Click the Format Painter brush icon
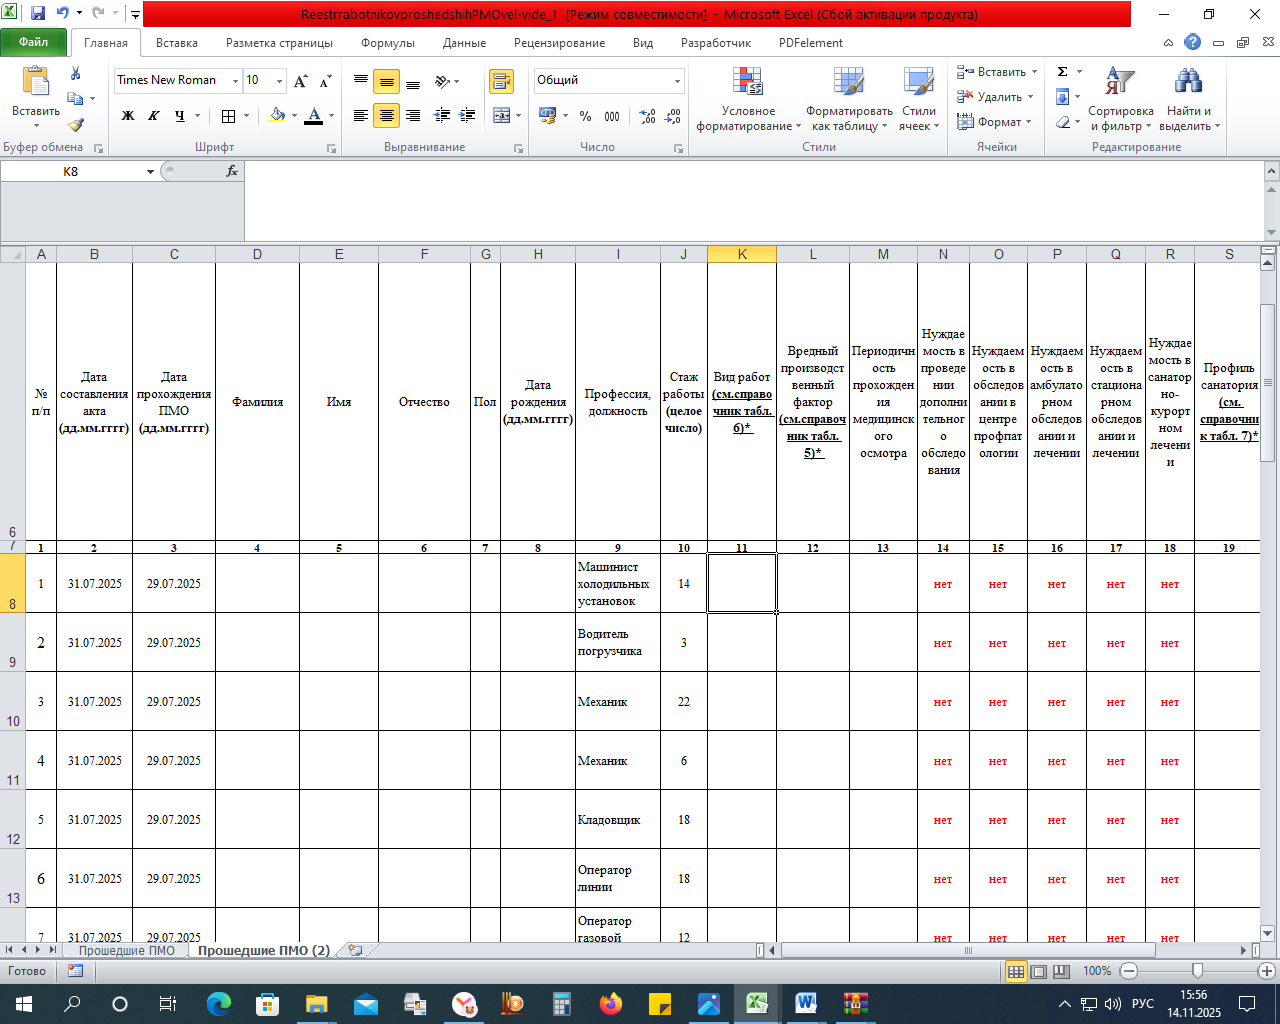1280x1024 pixels. (75, 125)
